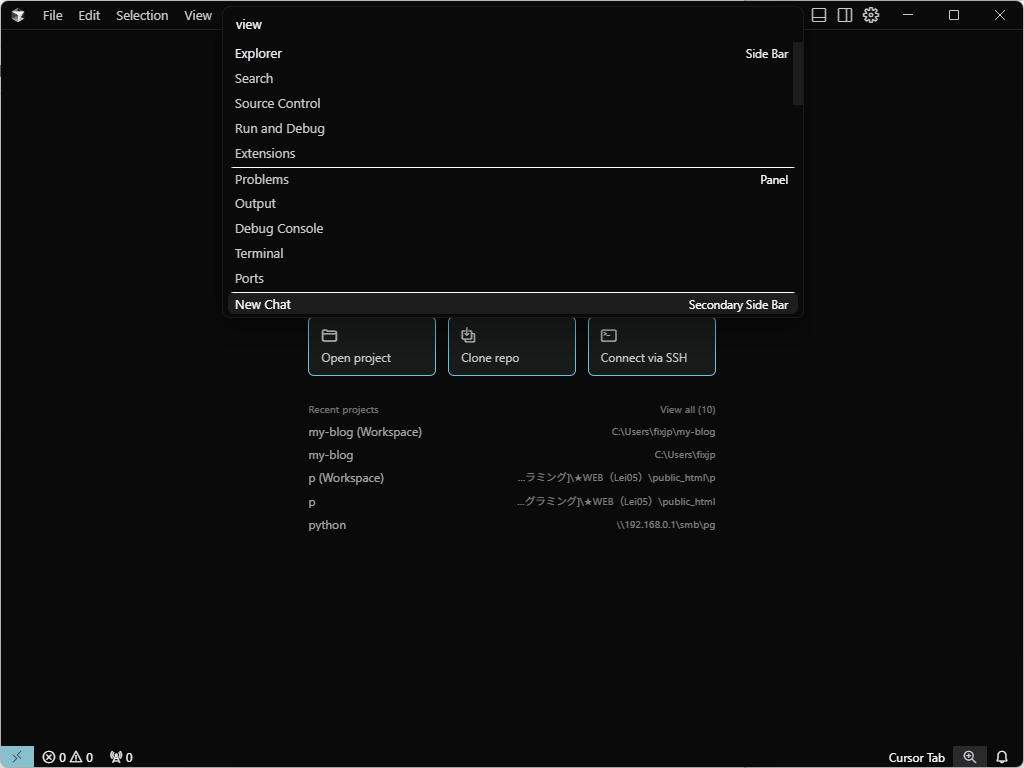The width and height of the screenshot is (1024, 768).
Task: Select Source Control from the view list
Action: point(277,104)
